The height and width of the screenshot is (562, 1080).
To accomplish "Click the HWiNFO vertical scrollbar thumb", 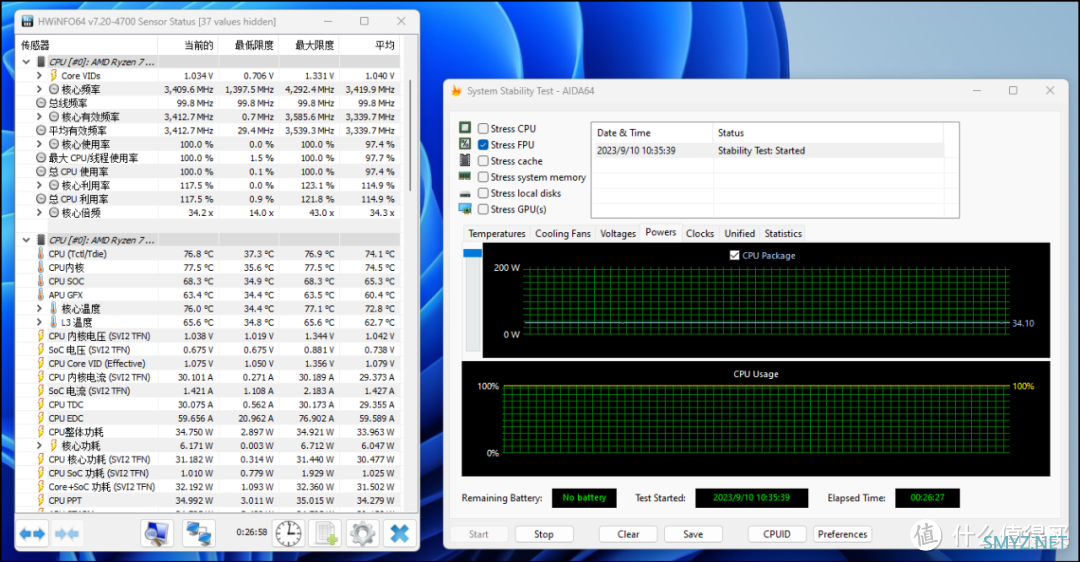I will pos(411,136).
